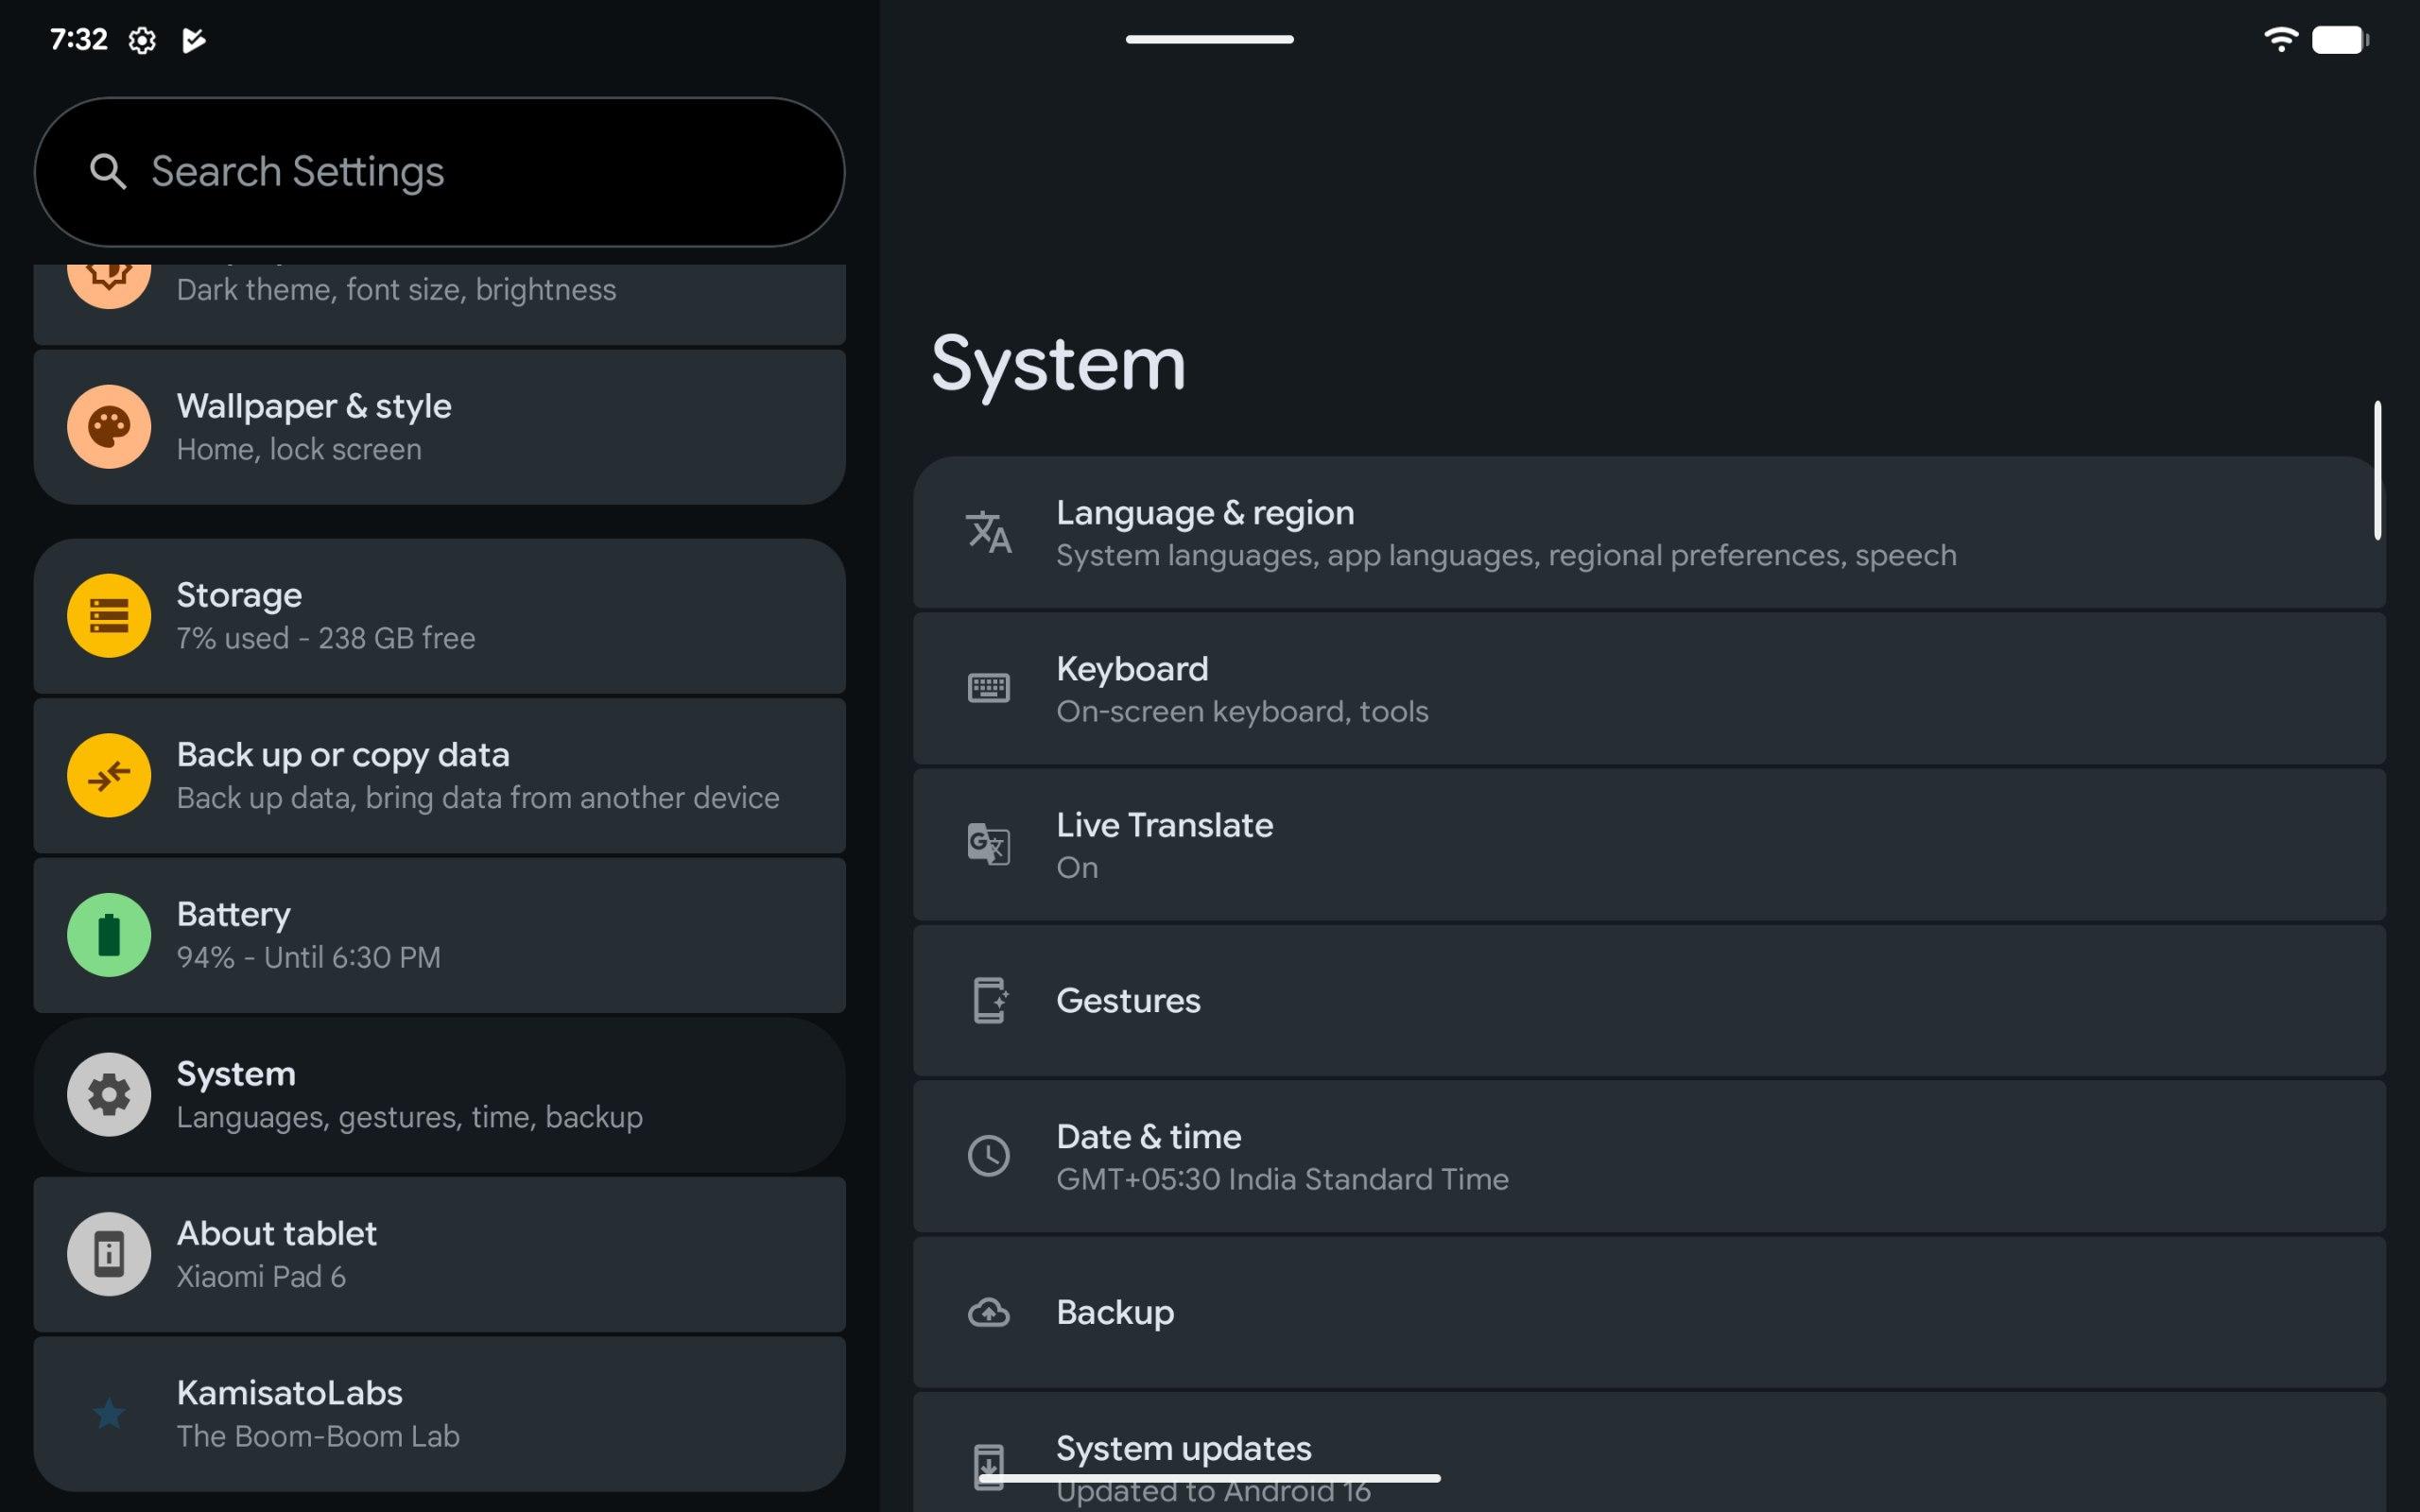Tap the Wi-Fi status icon
The height and width of the screenshot is (1512, 2420).
click(x=2280, y=39)
